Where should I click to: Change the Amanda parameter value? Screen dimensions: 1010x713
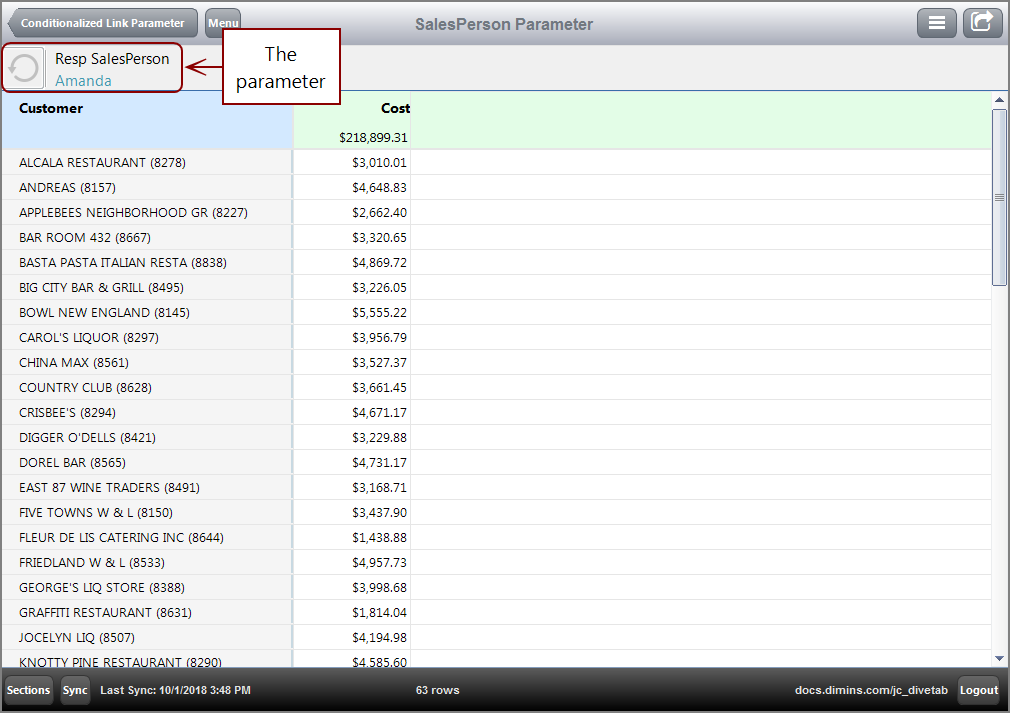coord(84,80)
